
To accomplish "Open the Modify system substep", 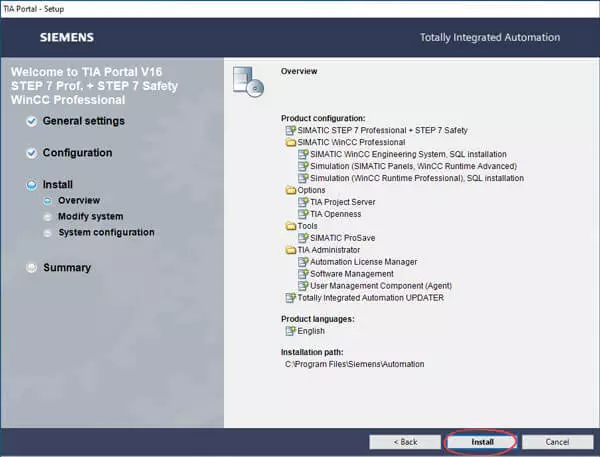I will click(90, 217).
